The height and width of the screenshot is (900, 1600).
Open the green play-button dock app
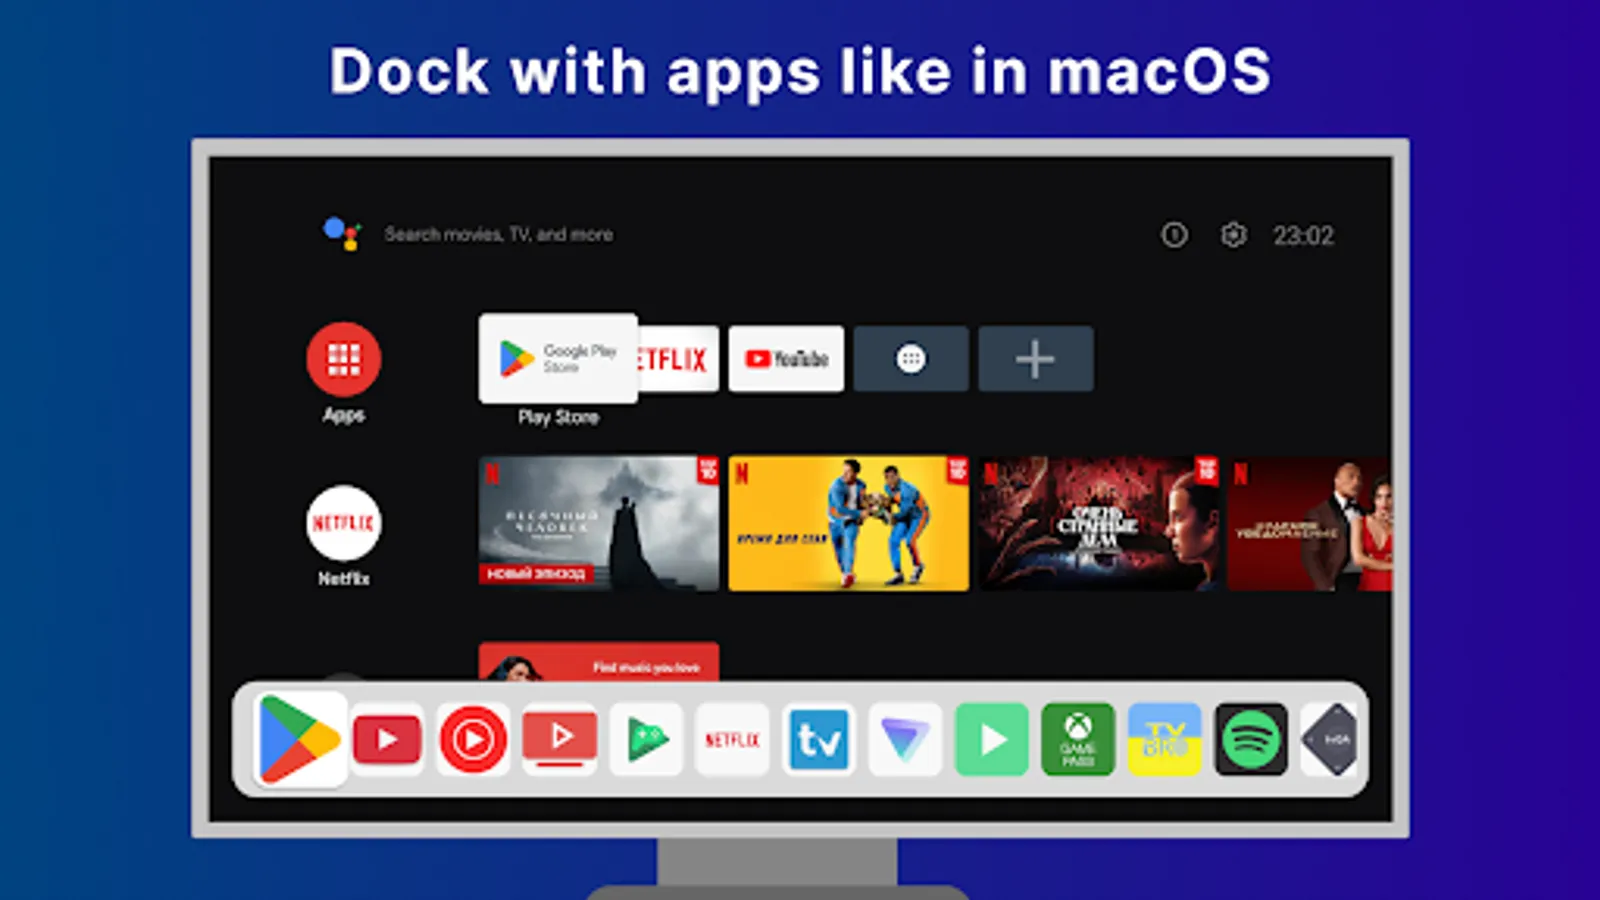click(x=991, y=740)
